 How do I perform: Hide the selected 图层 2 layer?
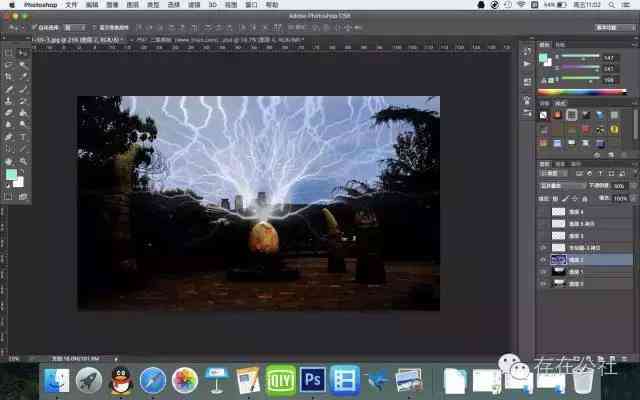click(x=543, y=260)
